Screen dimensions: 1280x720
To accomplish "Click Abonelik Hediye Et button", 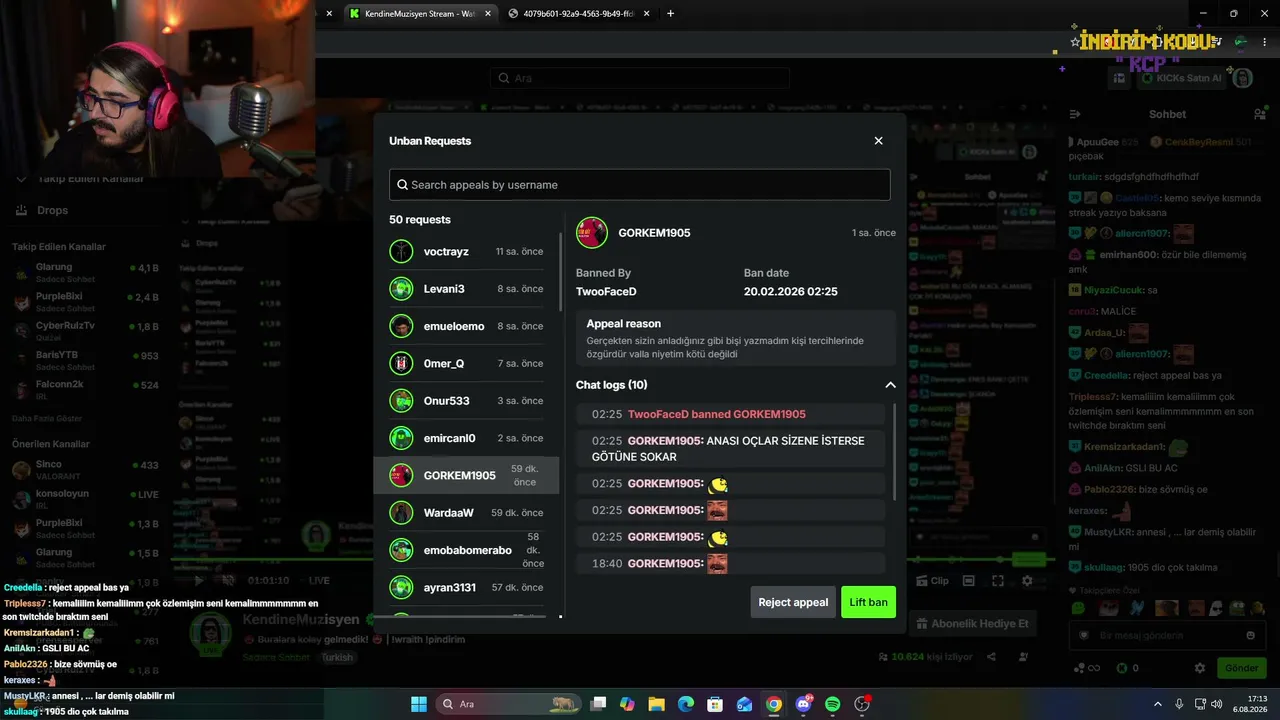I will tap(971, 624).
